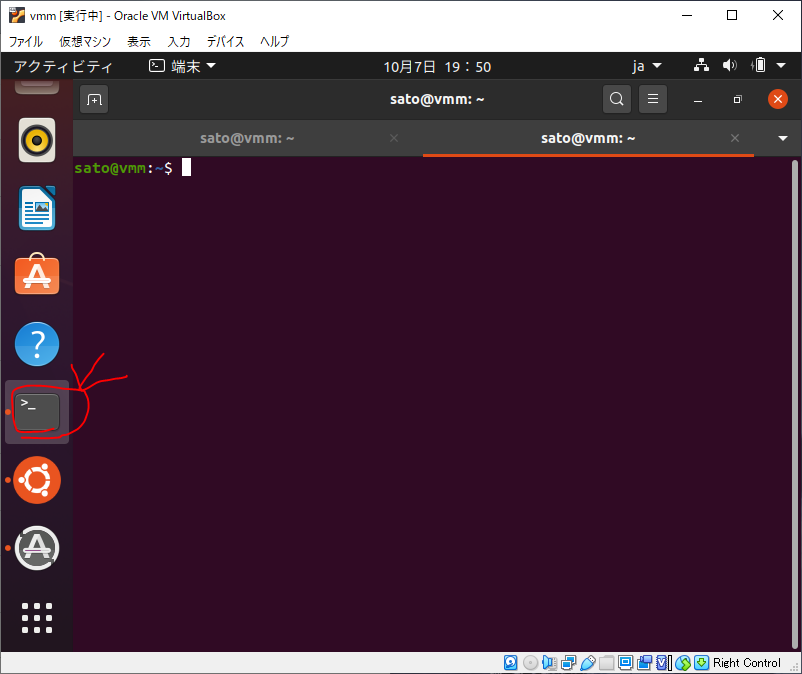Show all applications grid
This screenshot has width=802, height=674.
[37, 618]
